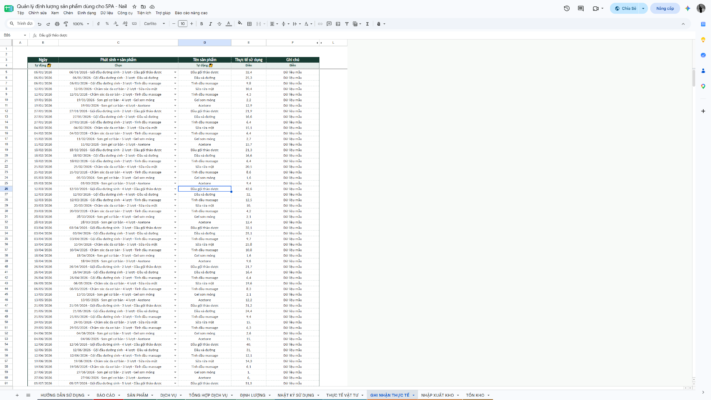
Task: Click the Chia sẻ share button
Action: coord(625,8)
